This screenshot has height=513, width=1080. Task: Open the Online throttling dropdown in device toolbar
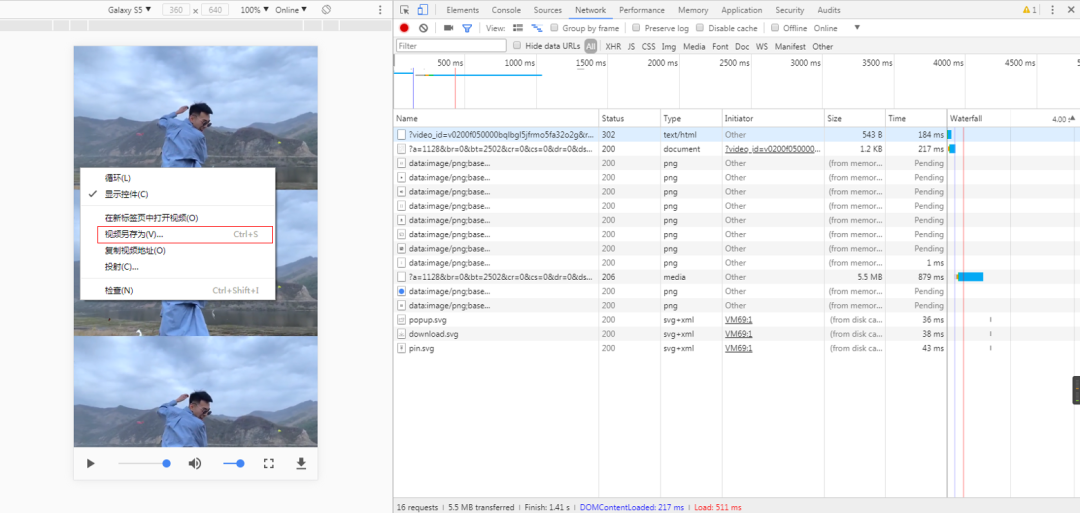click(x=291, y=10)
